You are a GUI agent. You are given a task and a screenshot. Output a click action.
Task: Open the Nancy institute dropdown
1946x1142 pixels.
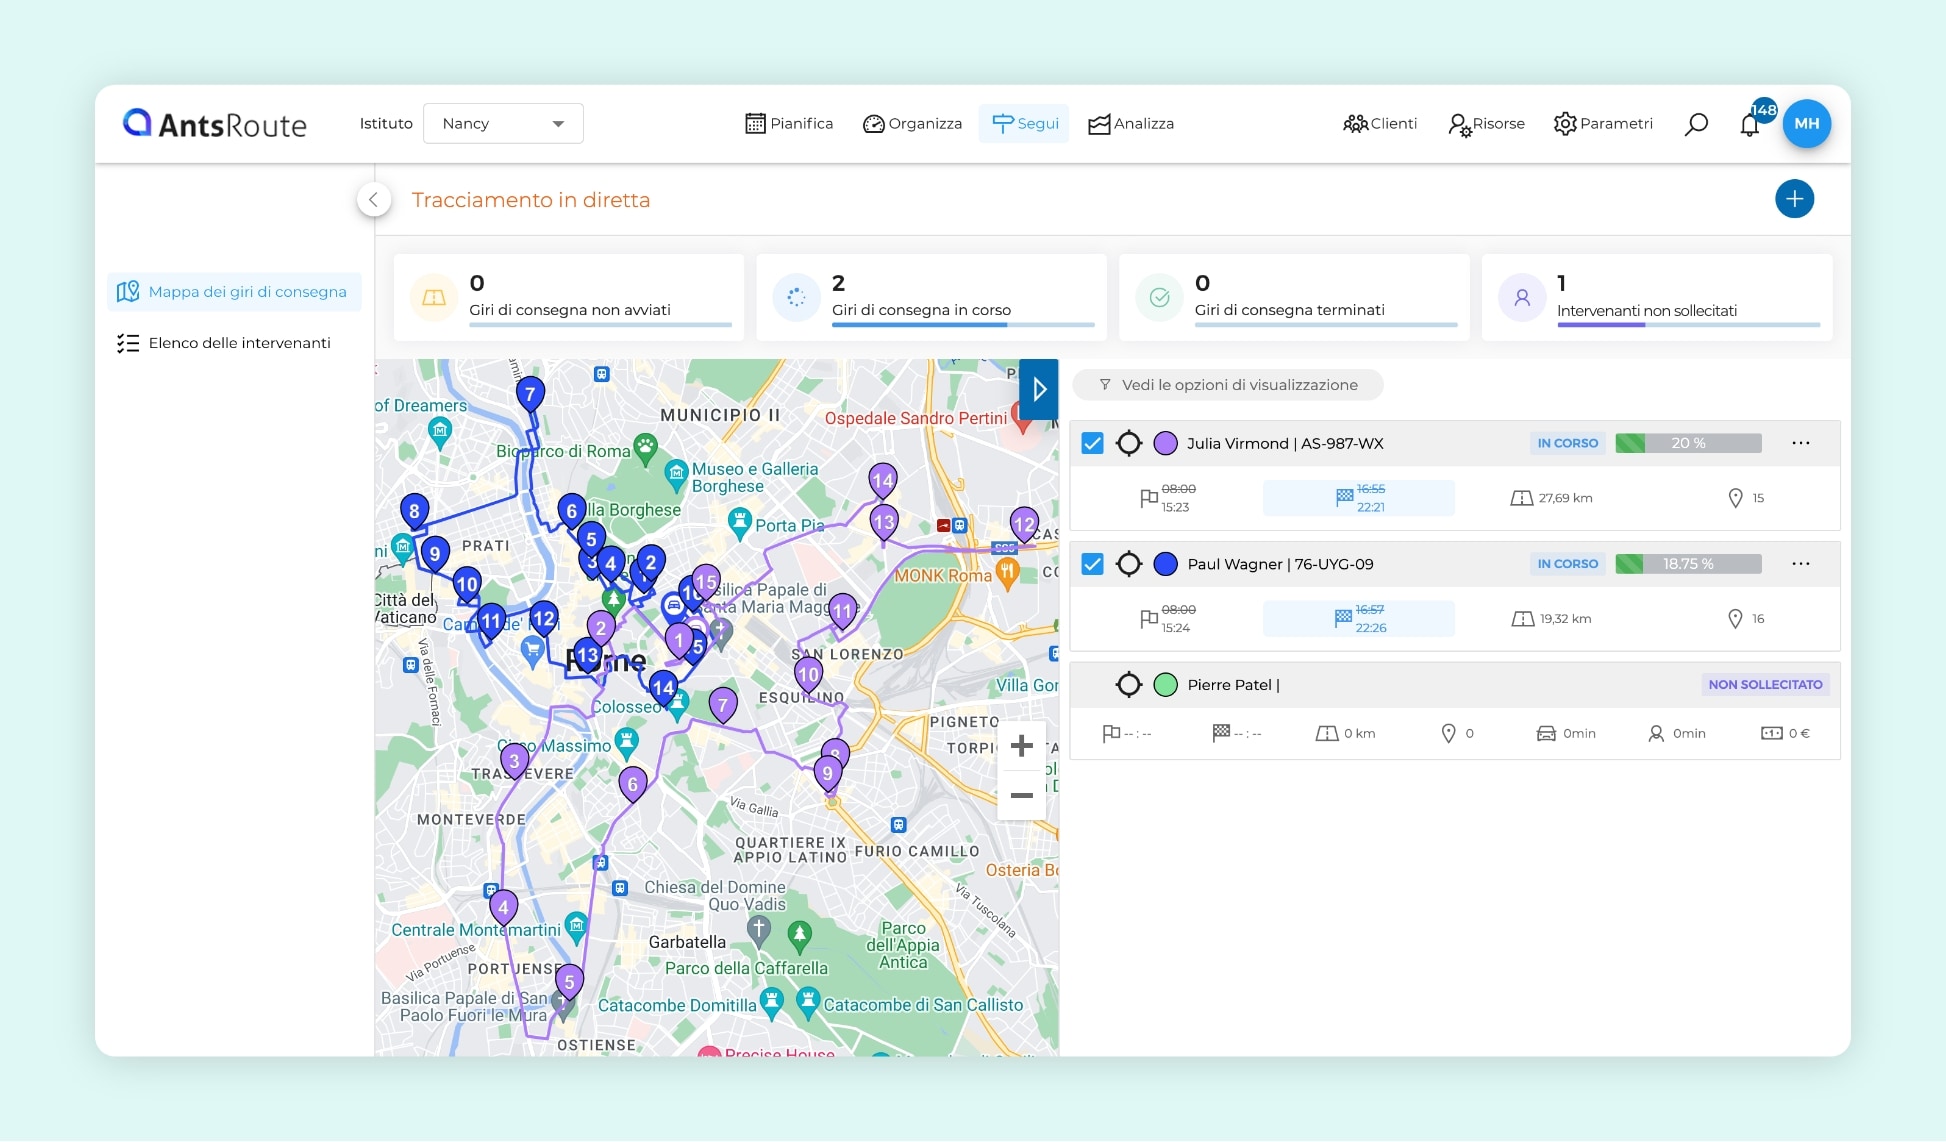coord(503,123)
